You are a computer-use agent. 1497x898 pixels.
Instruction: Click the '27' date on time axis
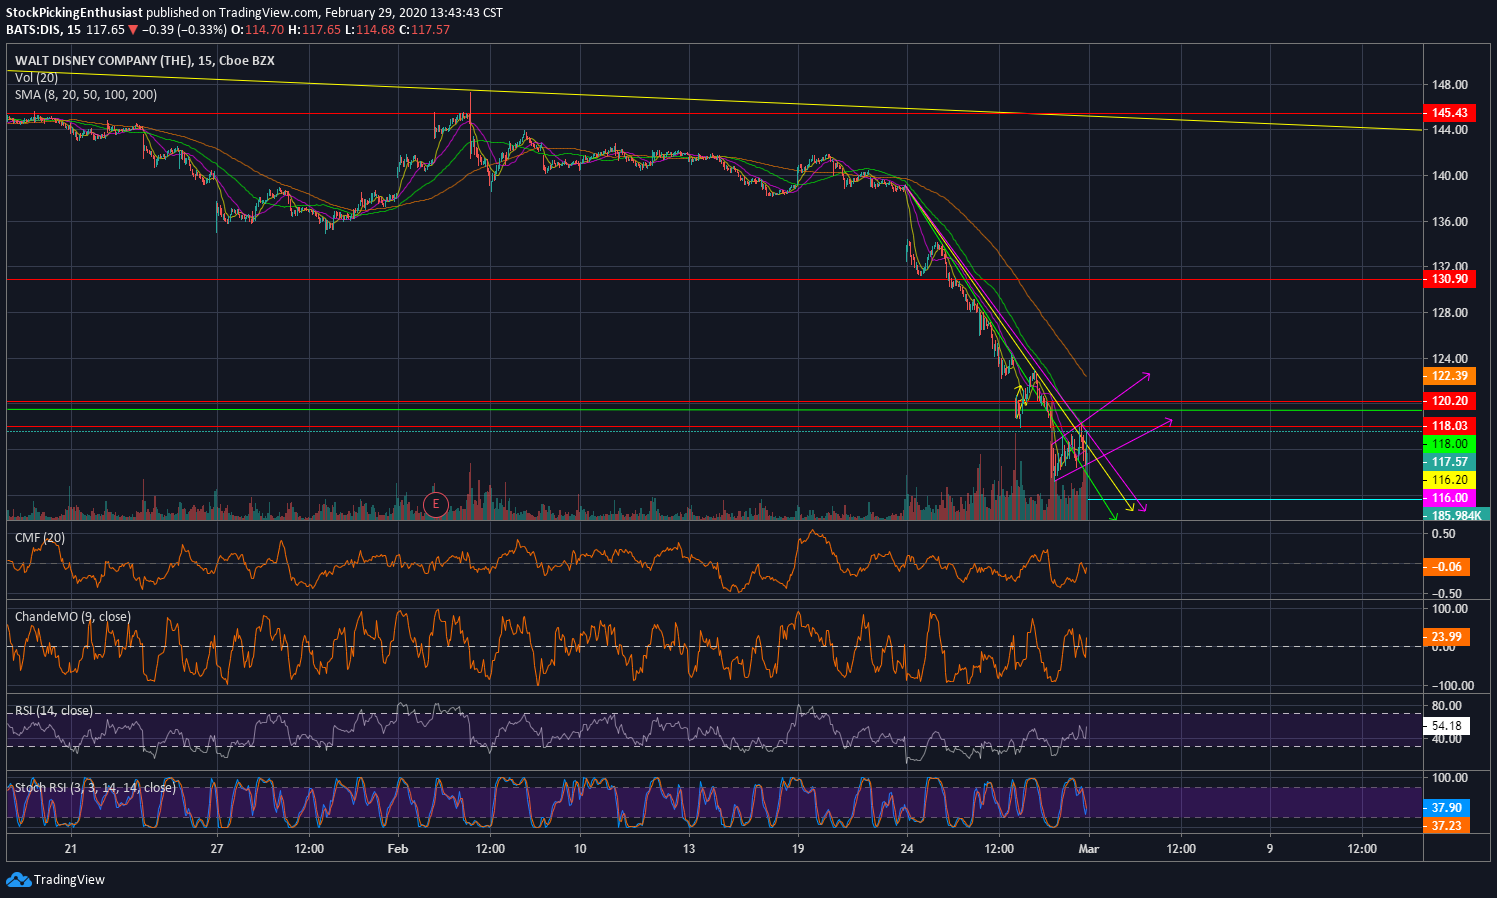tap(217, 849)
